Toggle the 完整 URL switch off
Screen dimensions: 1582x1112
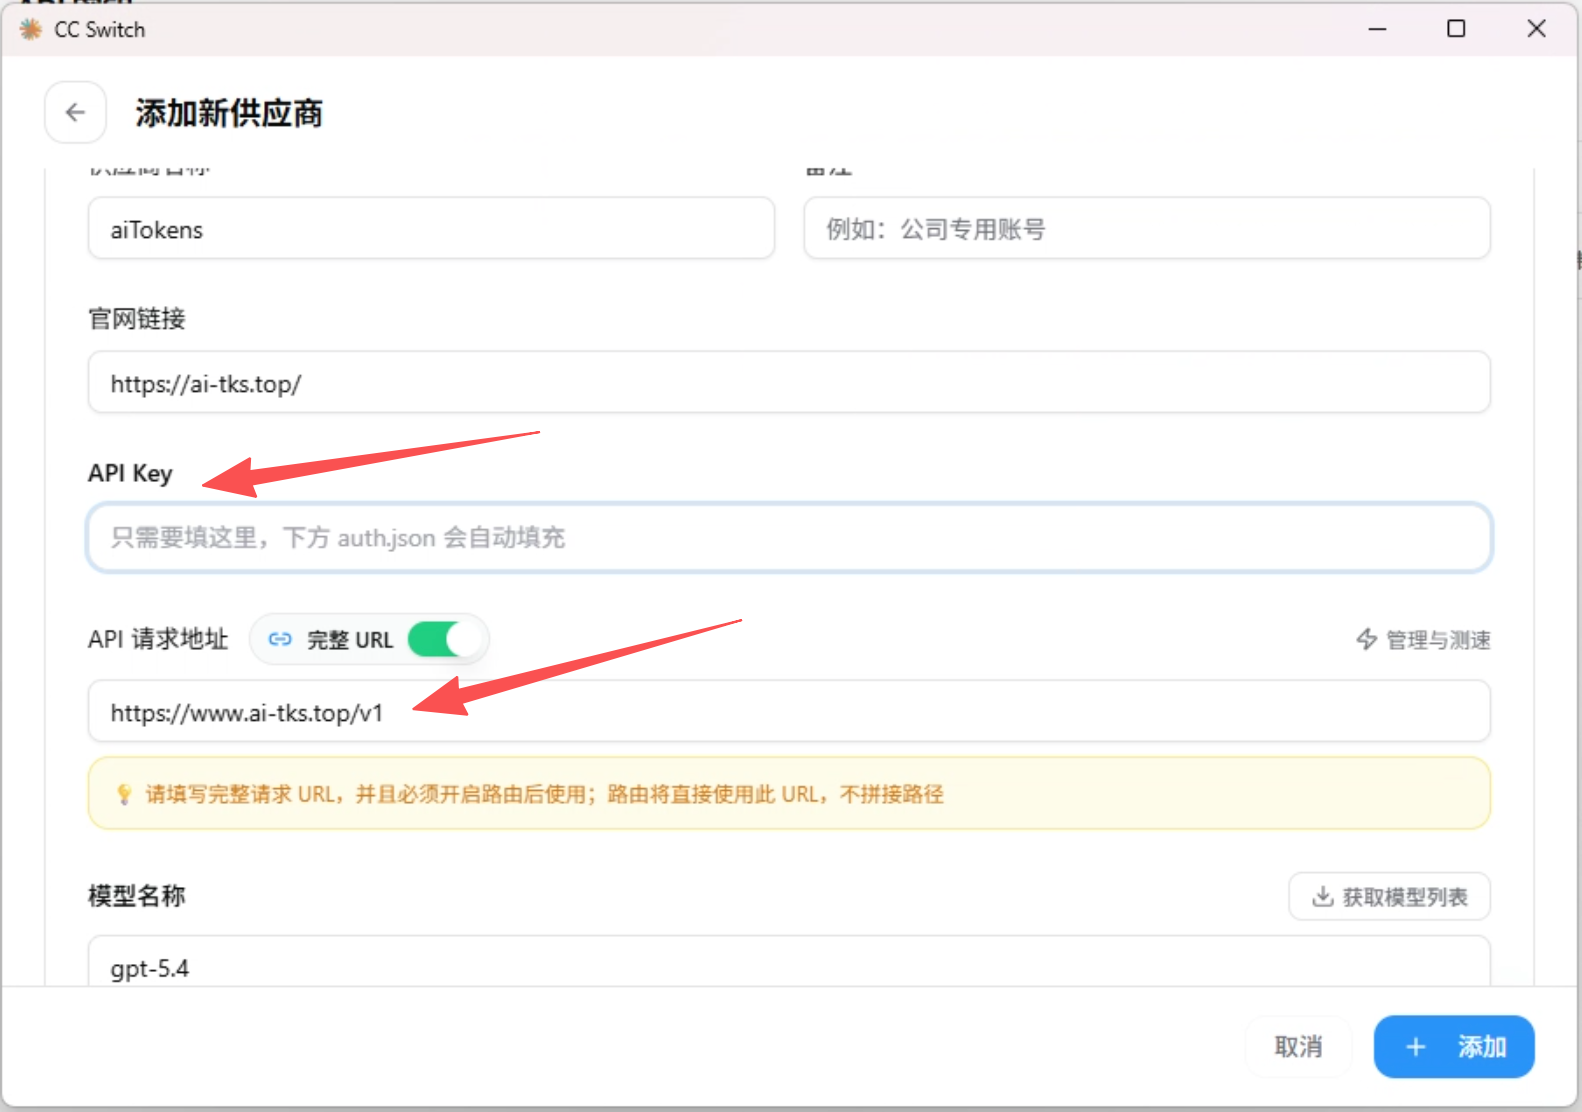446,639
